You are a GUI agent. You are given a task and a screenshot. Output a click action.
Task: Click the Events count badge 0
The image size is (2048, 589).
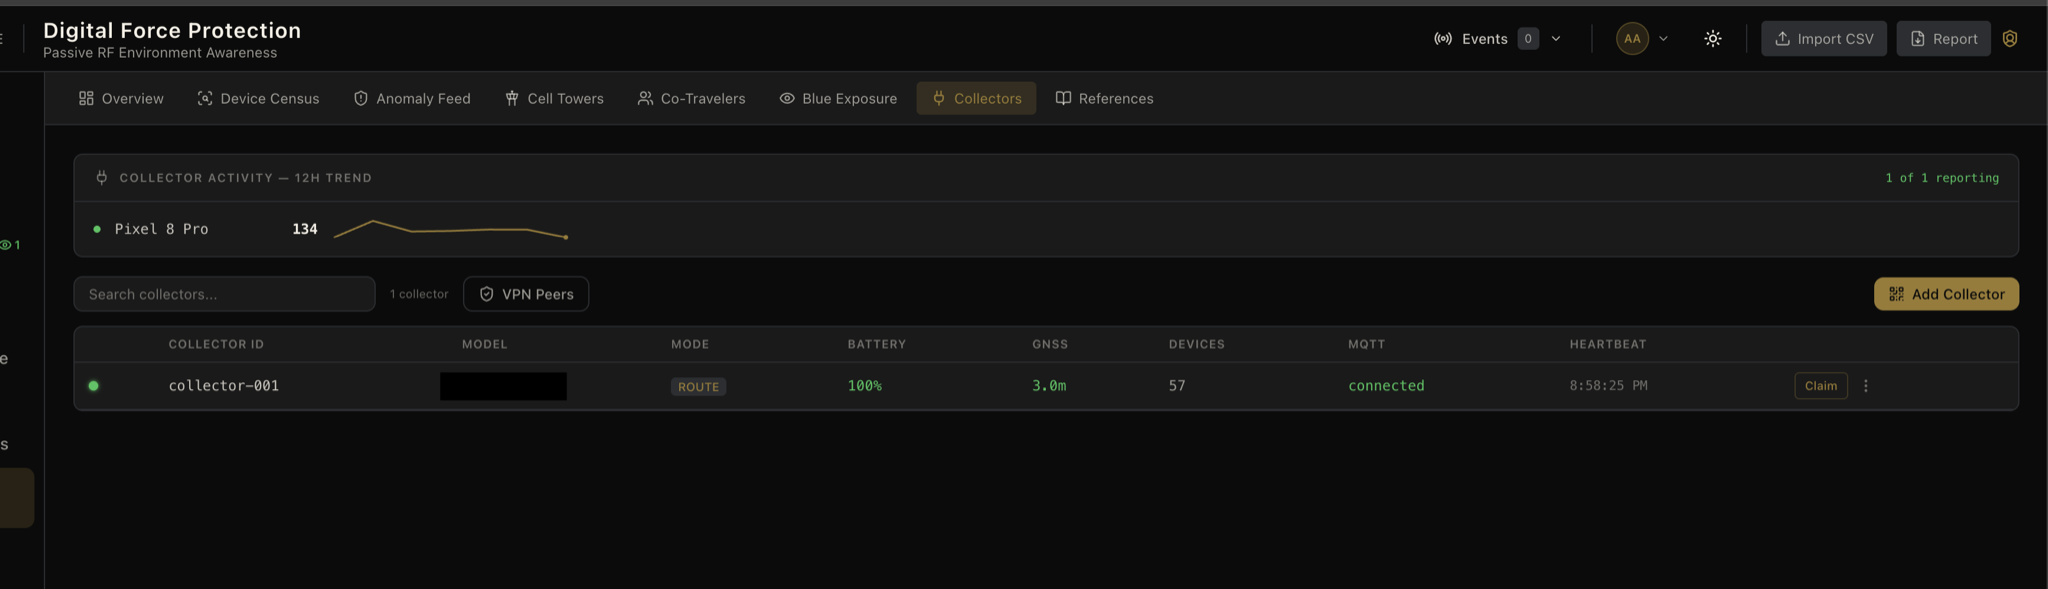1528,39
